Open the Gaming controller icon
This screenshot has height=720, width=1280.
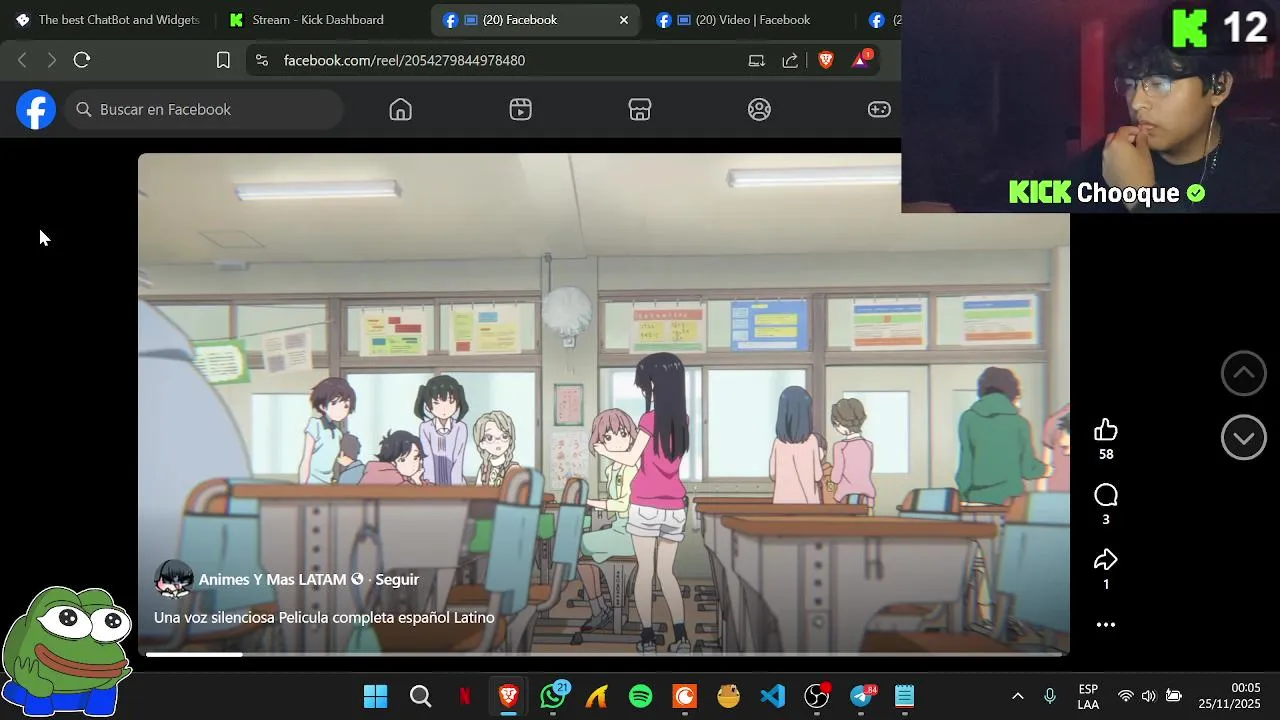(x=879, y=110)
